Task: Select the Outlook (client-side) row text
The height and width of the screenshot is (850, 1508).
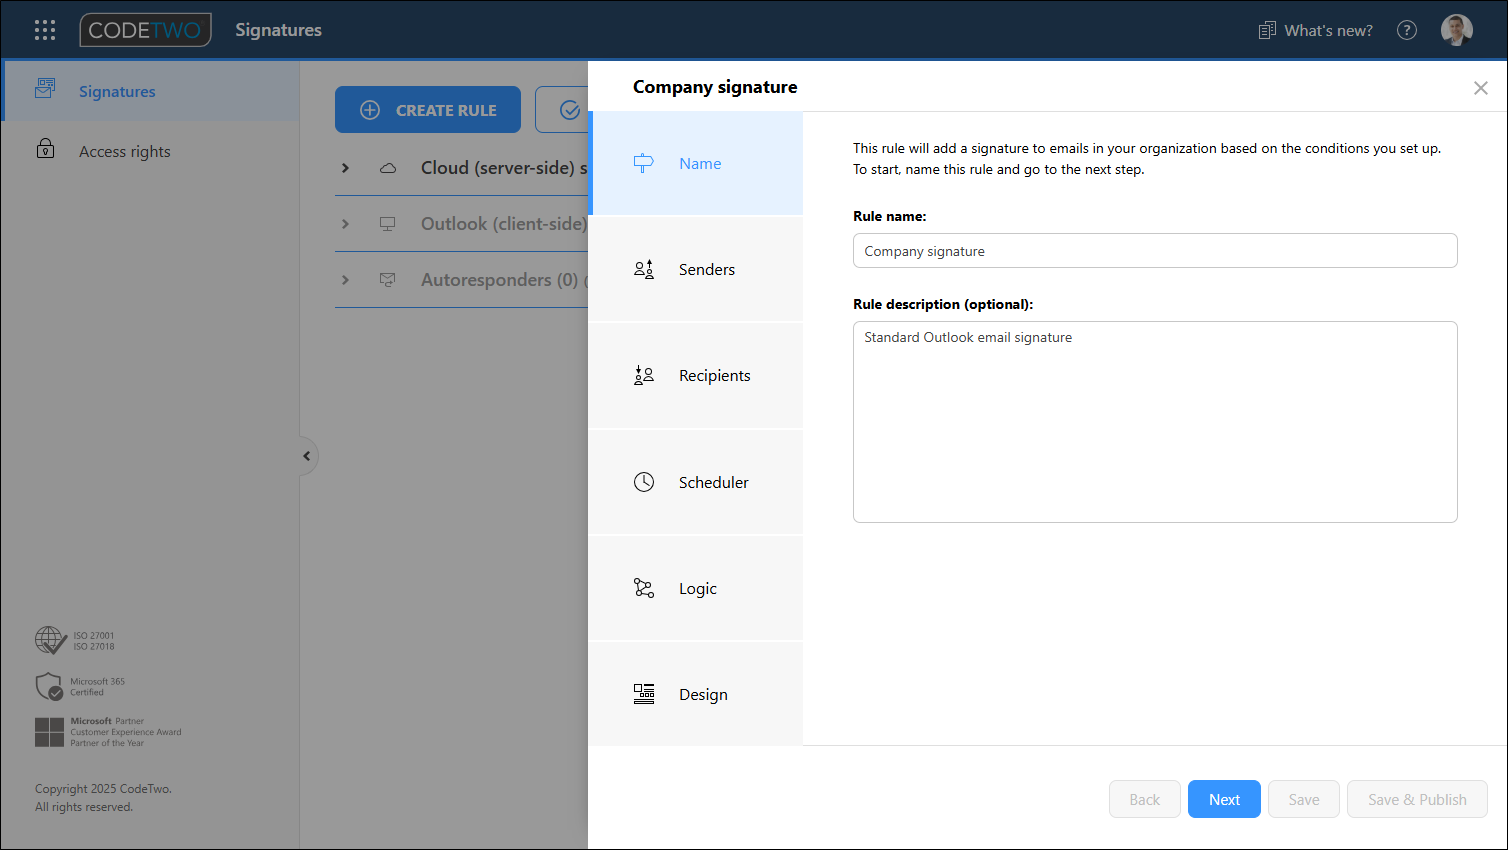Action: coord(504,224)
